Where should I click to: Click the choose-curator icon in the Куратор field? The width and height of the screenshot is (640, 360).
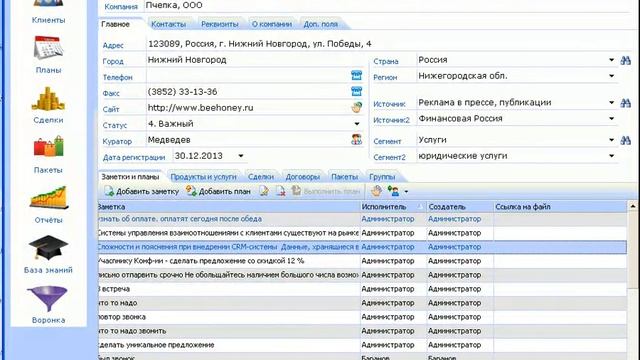pos(356,140)
